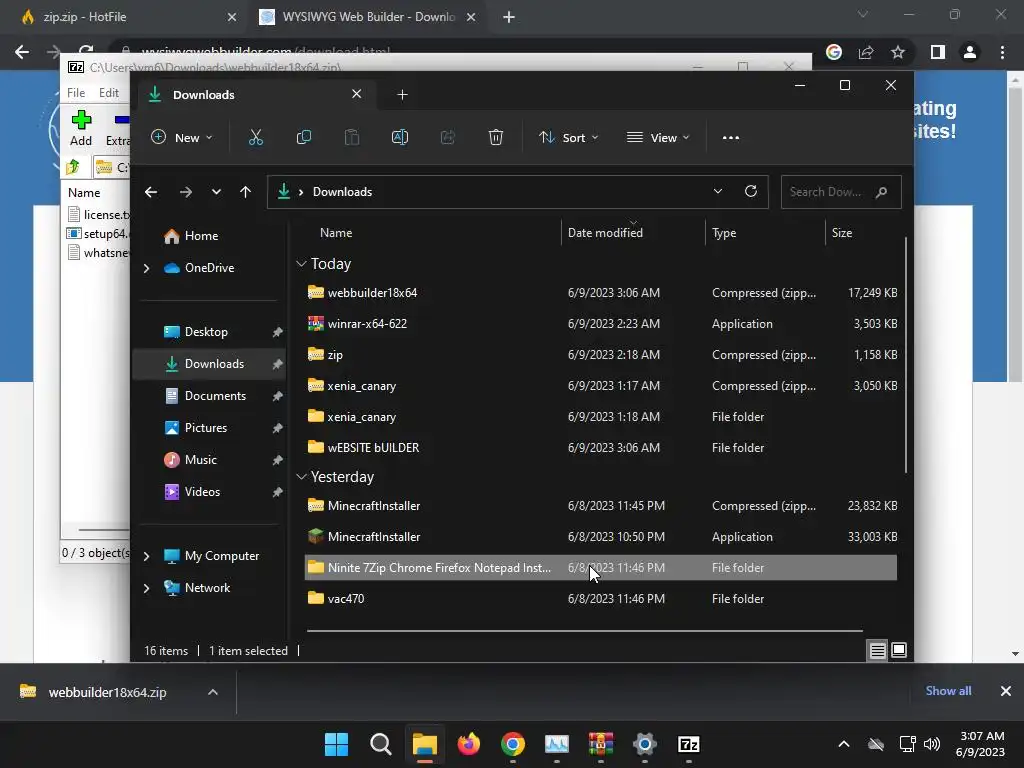This screenshot has height=768, width=1024.
Task: Open Chrome side panel icon
Action: tap(938, 52)
